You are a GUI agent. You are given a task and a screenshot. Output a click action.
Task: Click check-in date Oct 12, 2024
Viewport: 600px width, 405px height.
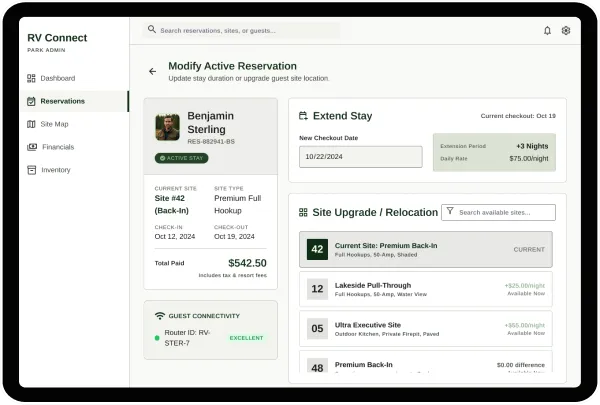tap(175, 237)
